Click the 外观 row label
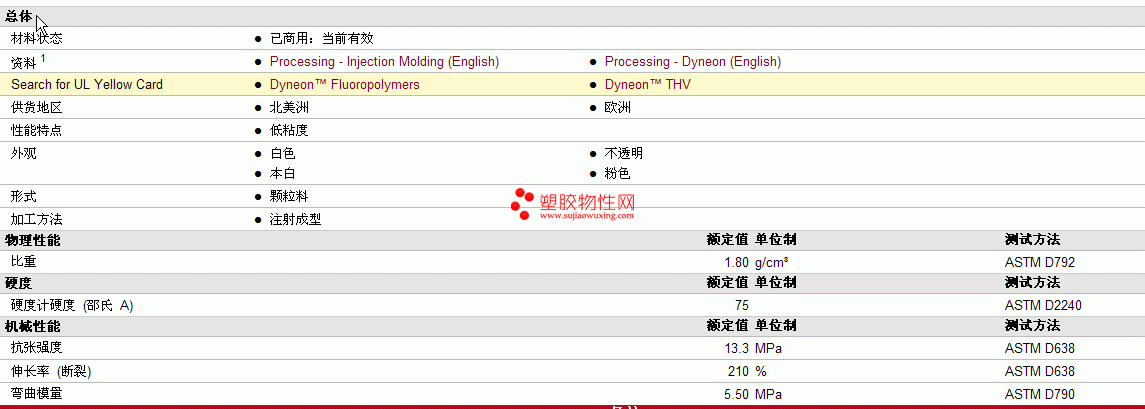 tap(23, 154)
